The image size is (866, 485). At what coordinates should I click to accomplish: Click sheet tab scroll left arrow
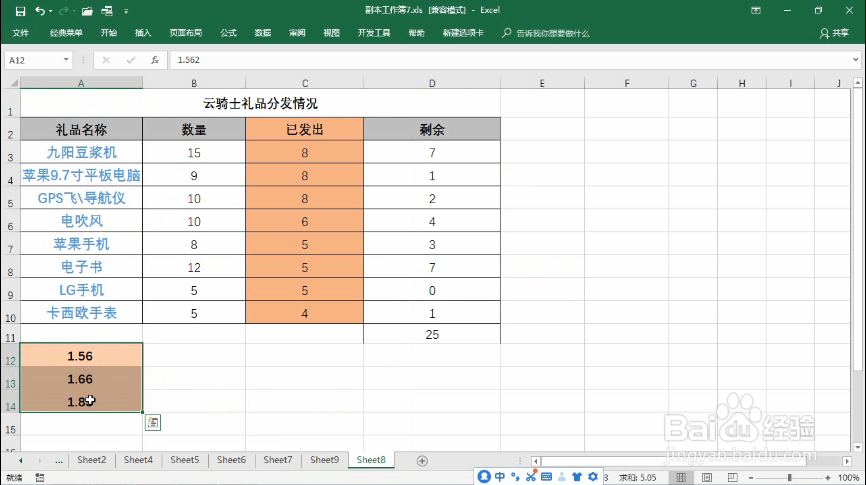point(21,460)
